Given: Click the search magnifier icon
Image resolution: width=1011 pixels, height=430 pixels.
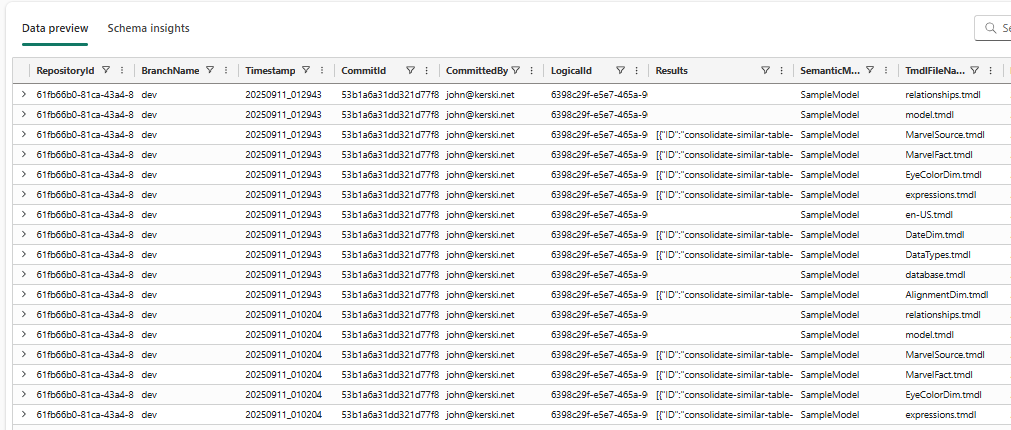Looking at the screenshot, I should tap(990, 28).
